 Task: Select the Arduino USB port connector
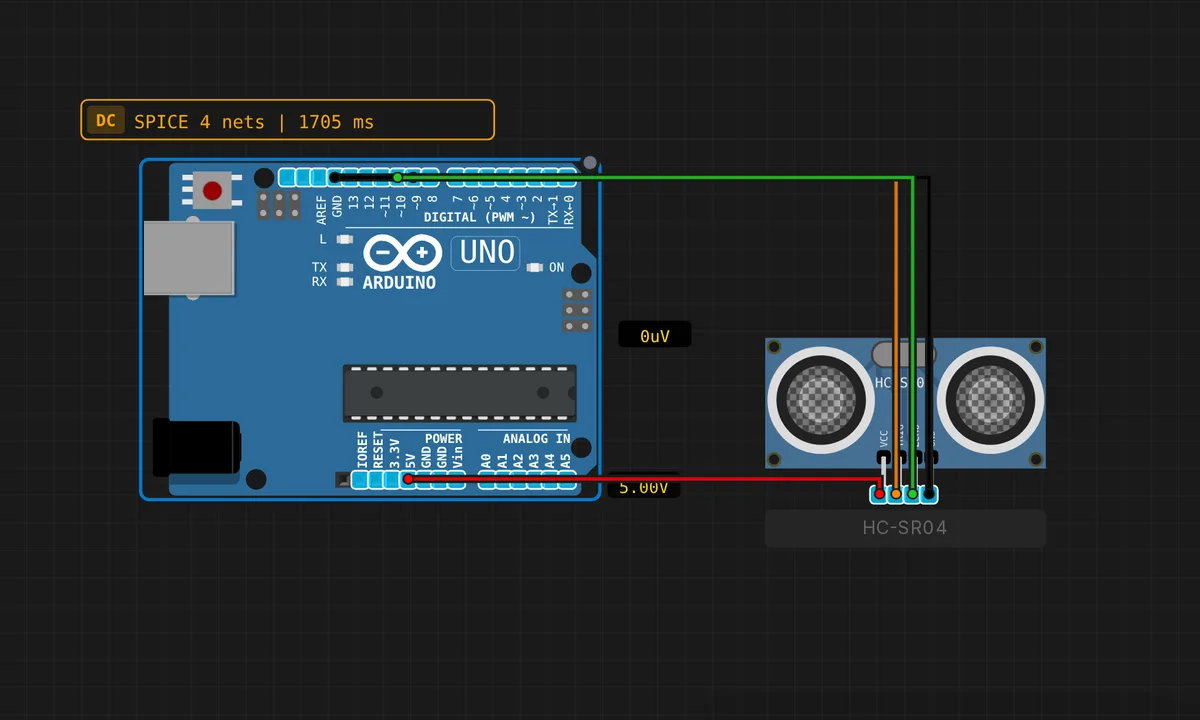[189, 258]
